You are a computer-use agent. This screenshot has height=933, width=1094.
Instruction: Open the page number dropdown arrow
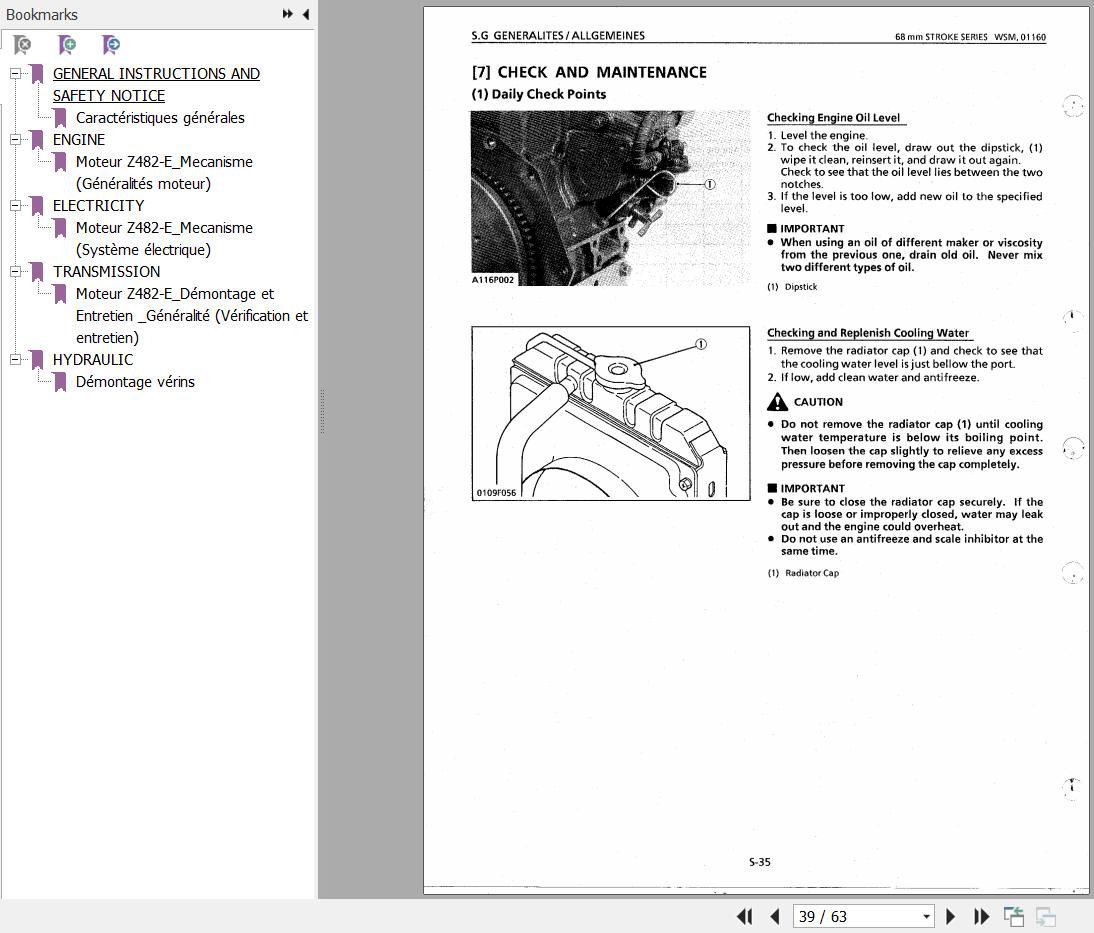(927, 917)
